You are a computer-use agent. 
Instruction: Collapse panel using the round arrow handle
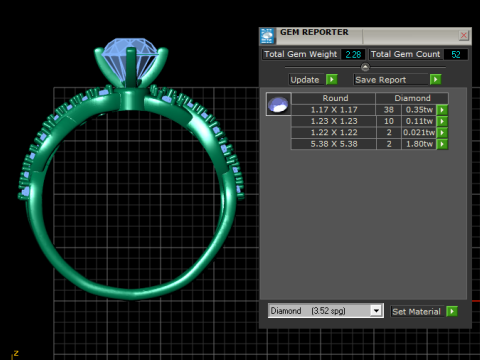point(365,67)
